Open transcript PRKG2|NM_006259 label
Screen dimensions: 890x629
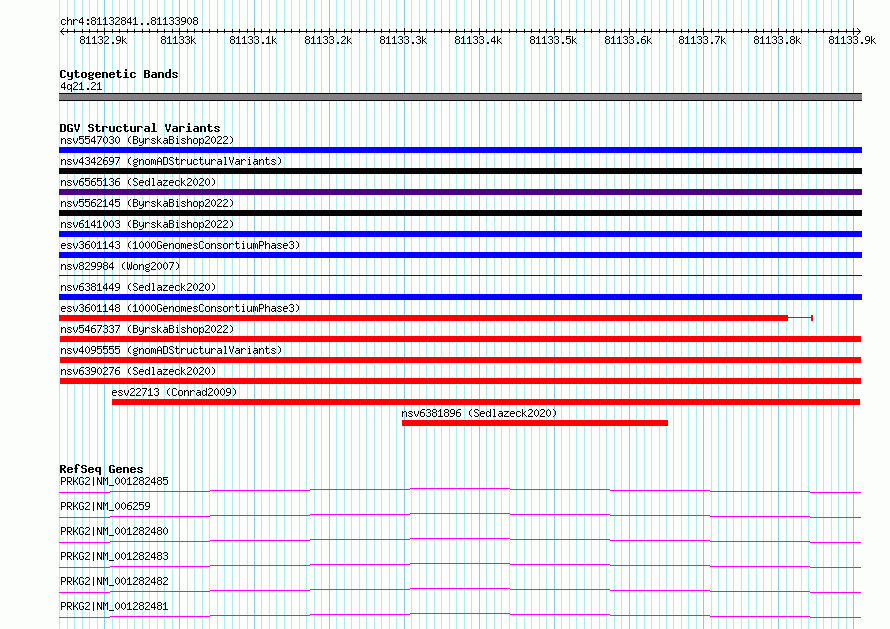(x=106, y=506)
